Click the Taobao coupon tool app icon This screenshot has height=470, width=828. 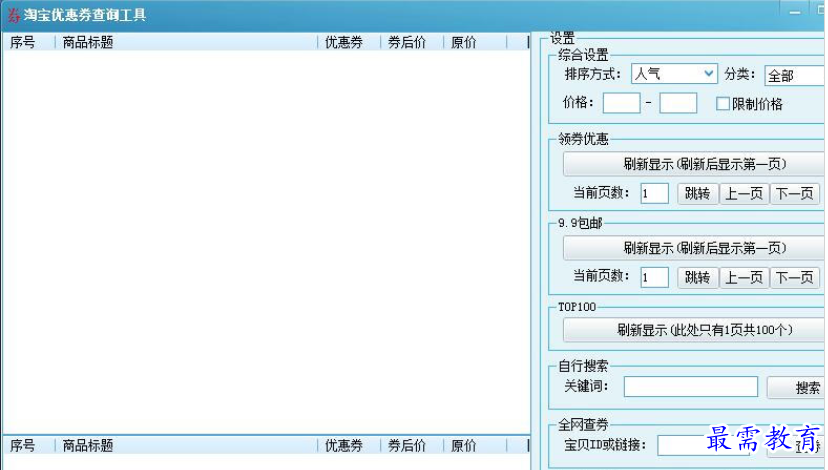coord(13,15)
